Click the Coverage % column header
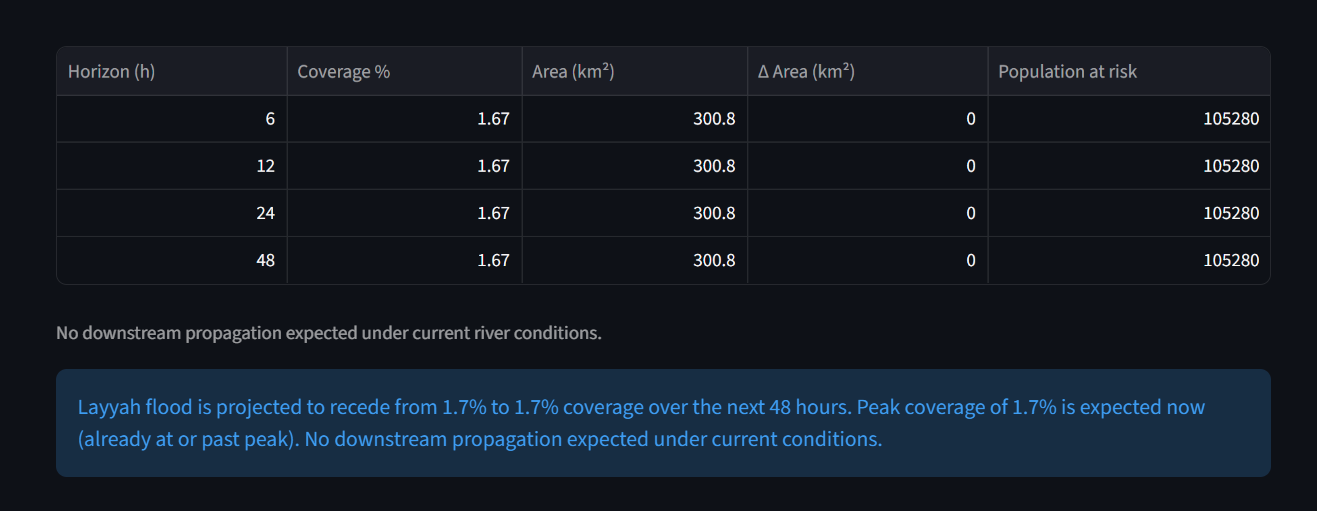 (x=405, y=72)
